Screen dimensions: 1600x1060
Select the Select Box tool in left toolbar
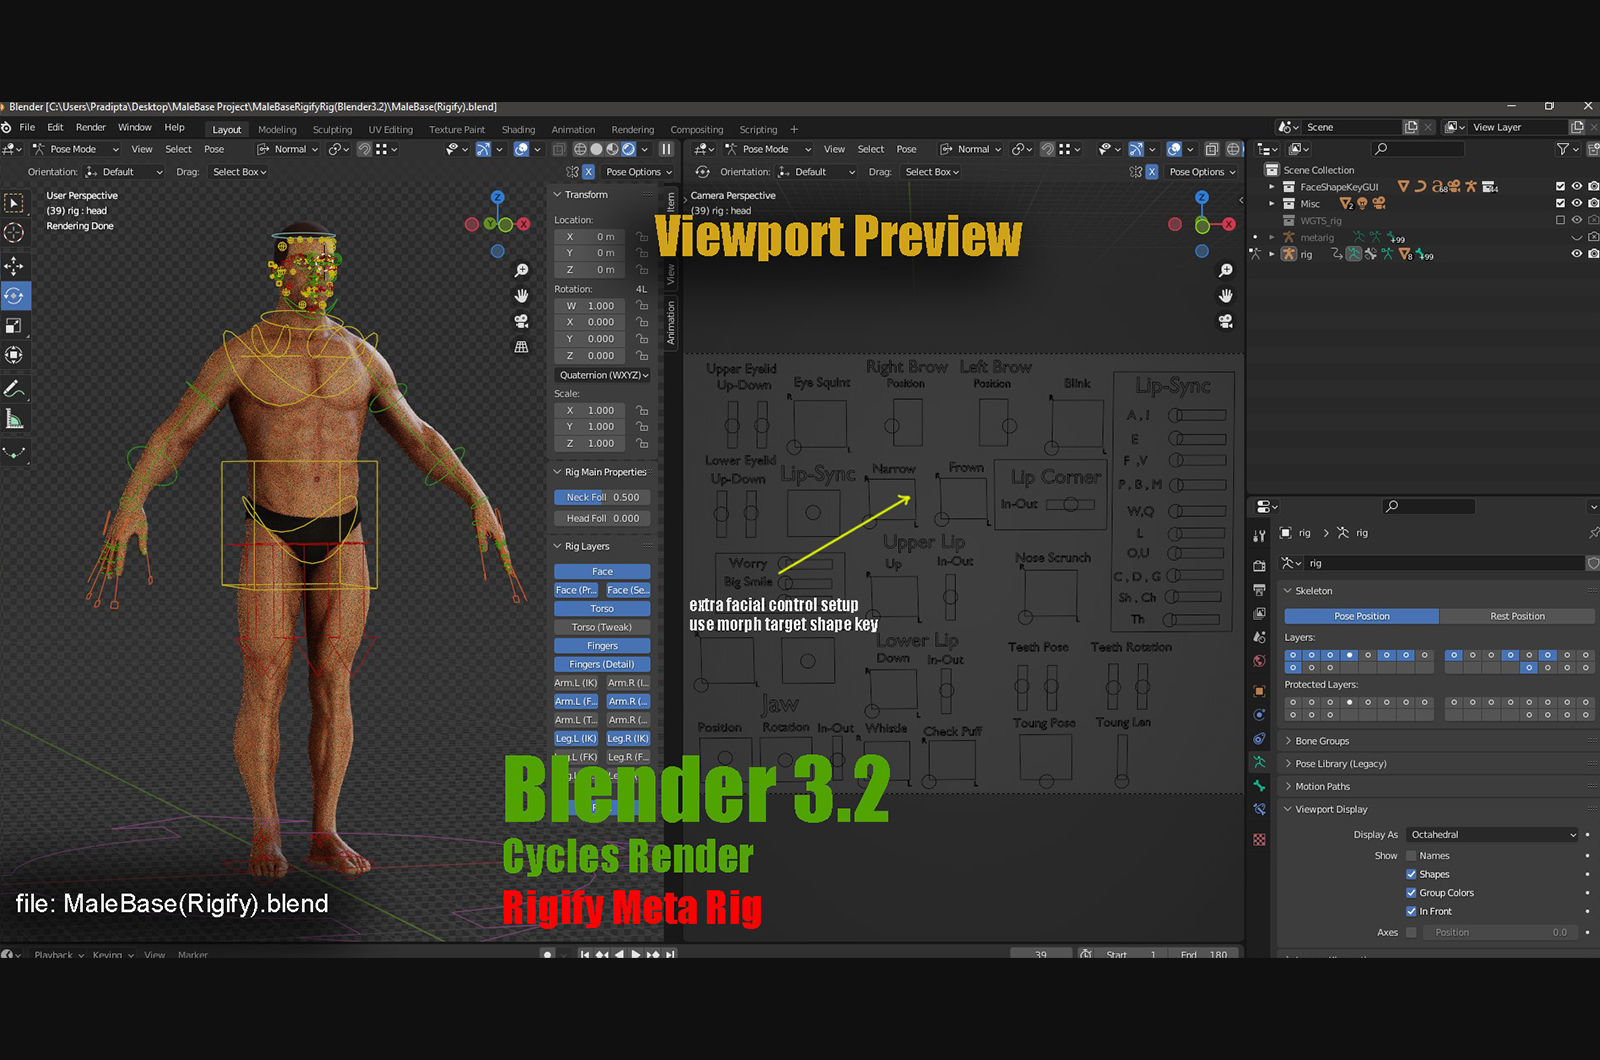click(x=14, y=203)
